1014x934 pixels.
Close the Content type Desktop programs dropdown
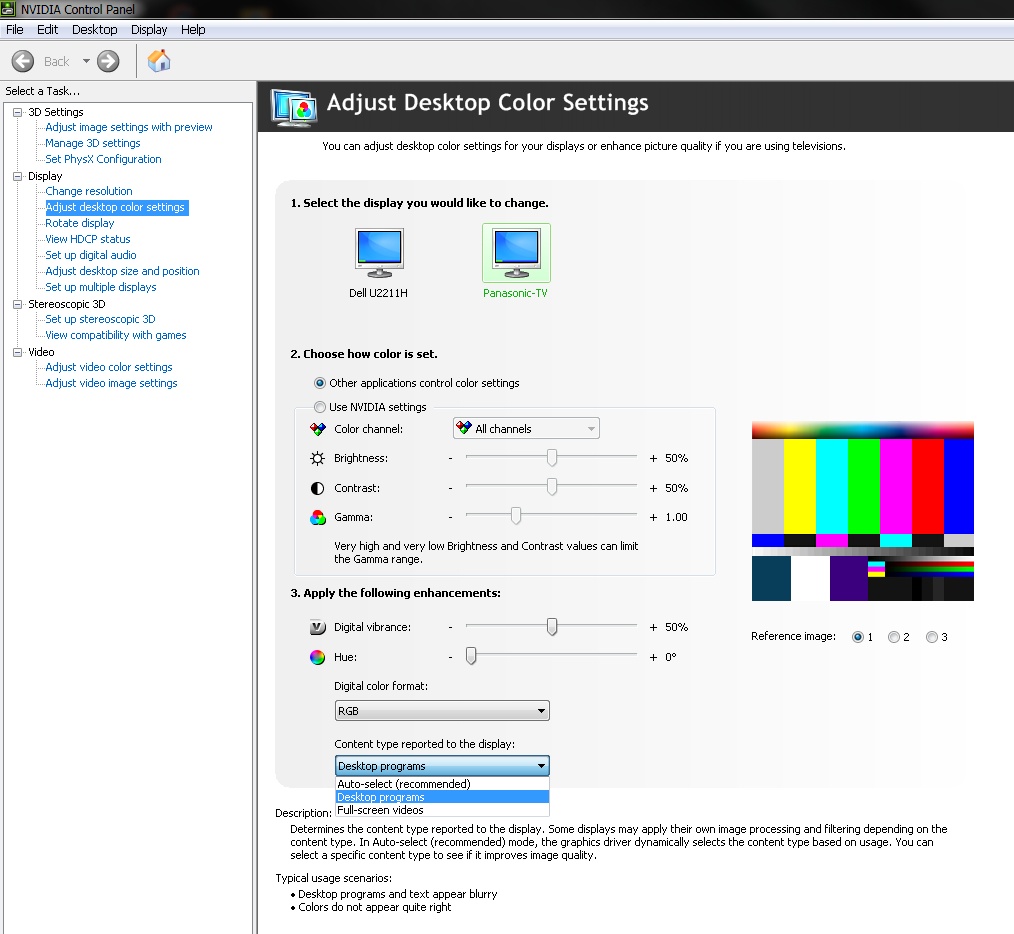tap(442, 766)
